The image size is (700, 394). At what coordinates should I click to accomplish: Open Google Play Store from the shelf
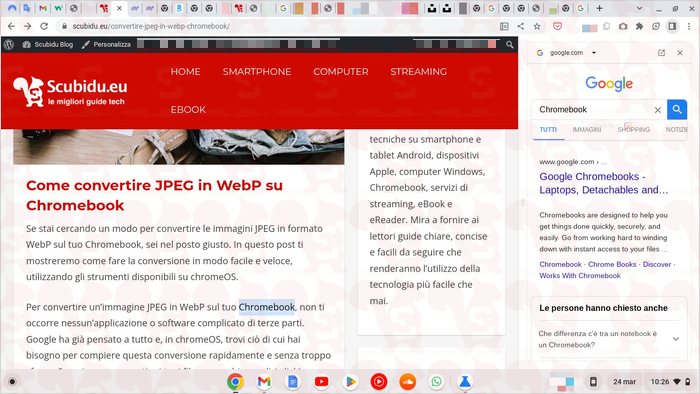coord(350,382)
